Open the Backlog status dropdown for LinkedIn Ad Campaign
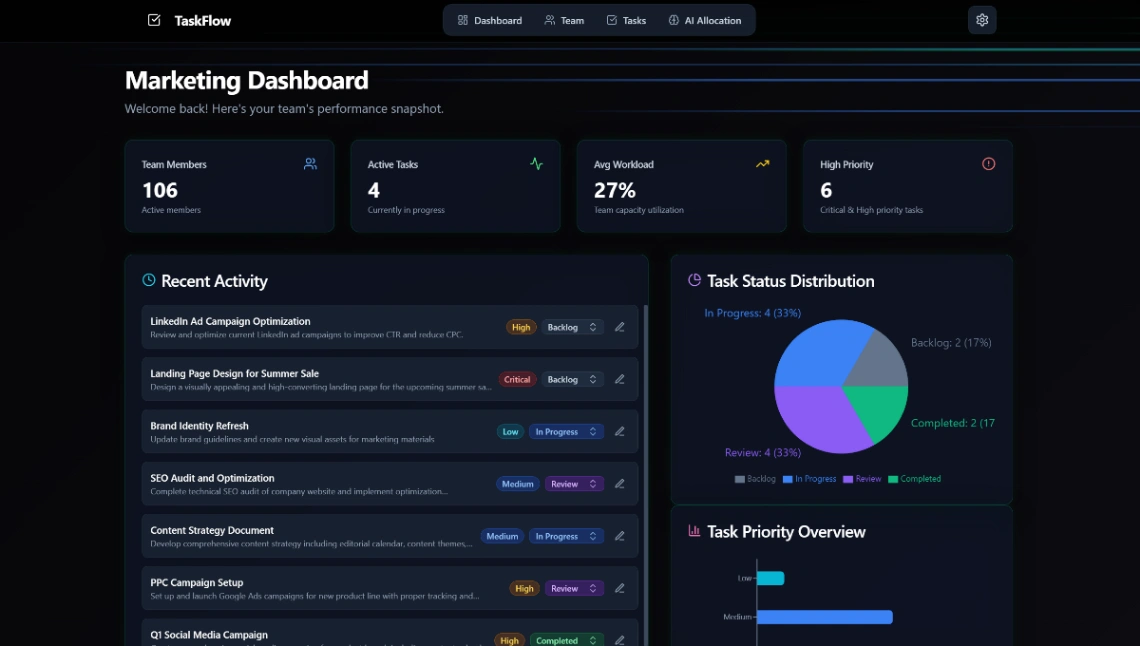Screen dimensions: 1140x646 coord(573,327)
